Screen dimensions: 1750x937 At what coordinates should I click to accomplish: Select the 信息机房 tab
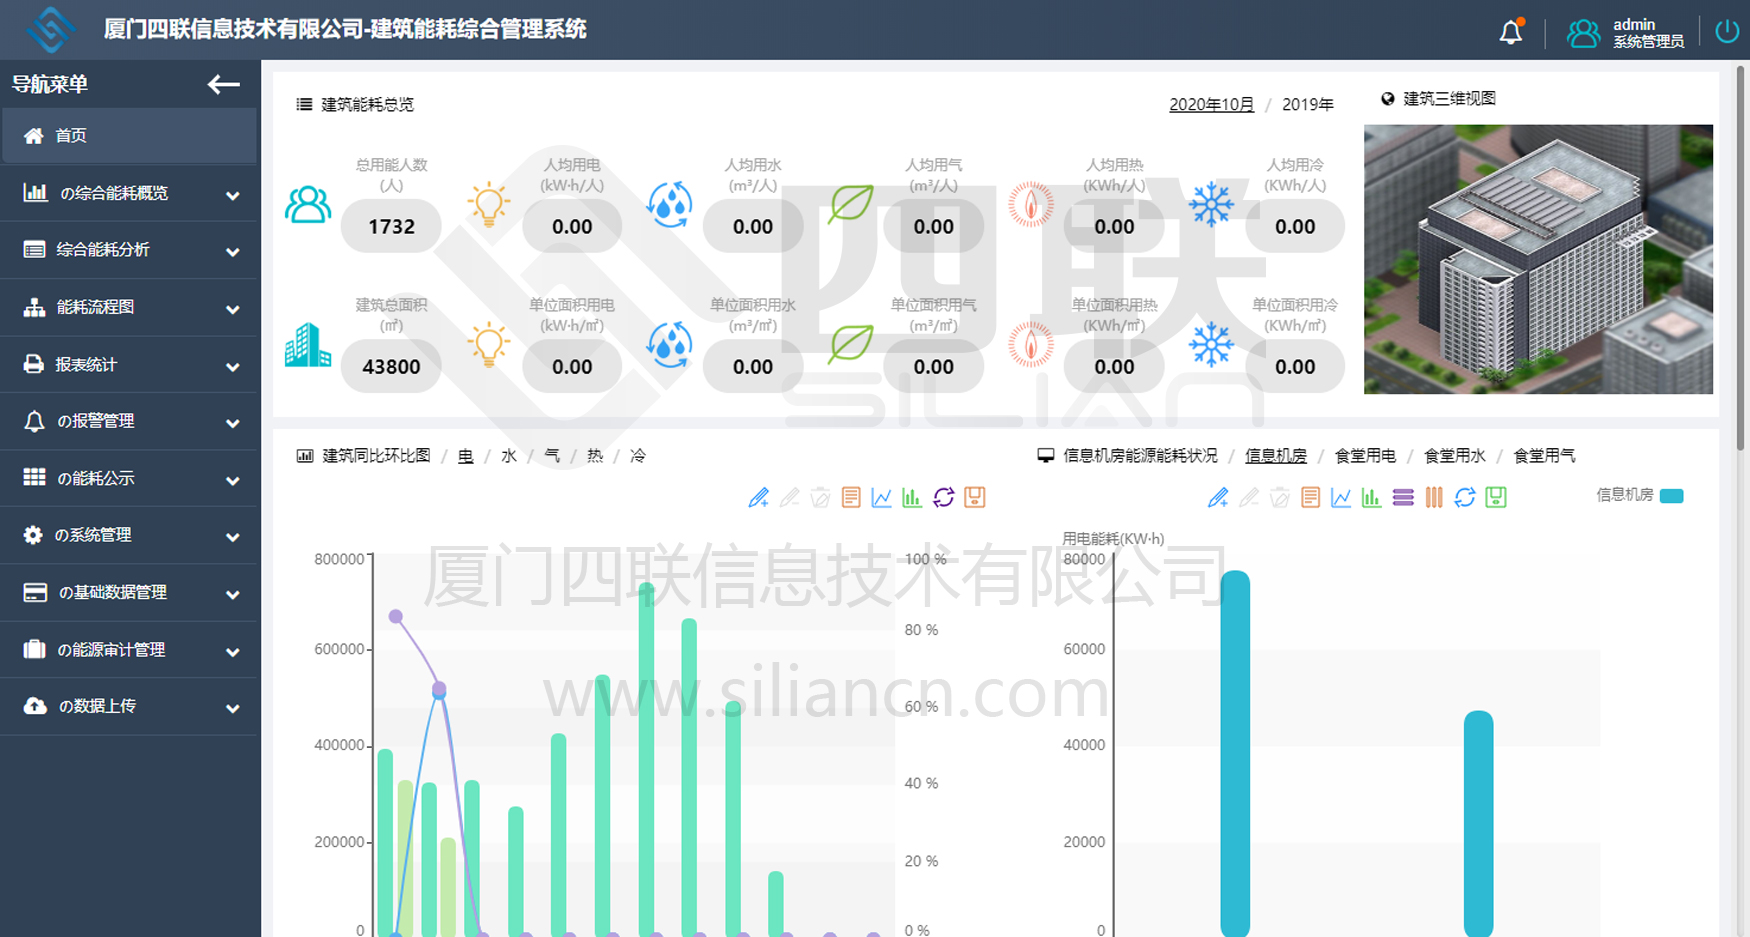(1276, 456)
